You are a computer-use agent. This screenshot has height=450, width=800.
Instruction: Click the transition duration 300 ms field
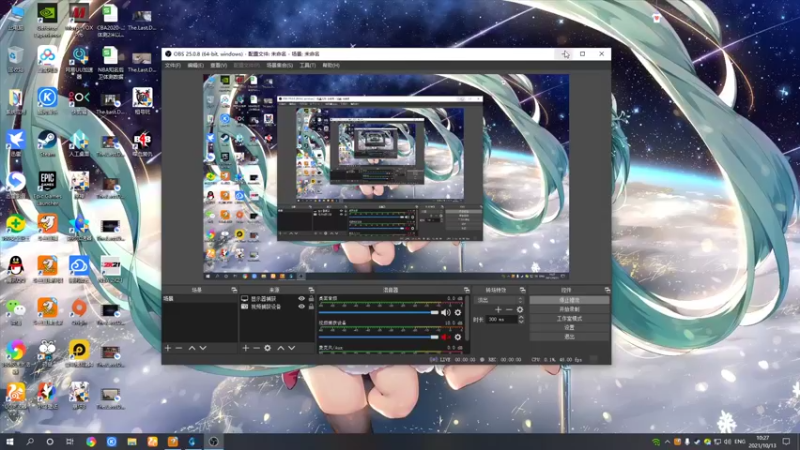(x=502, y=319)
